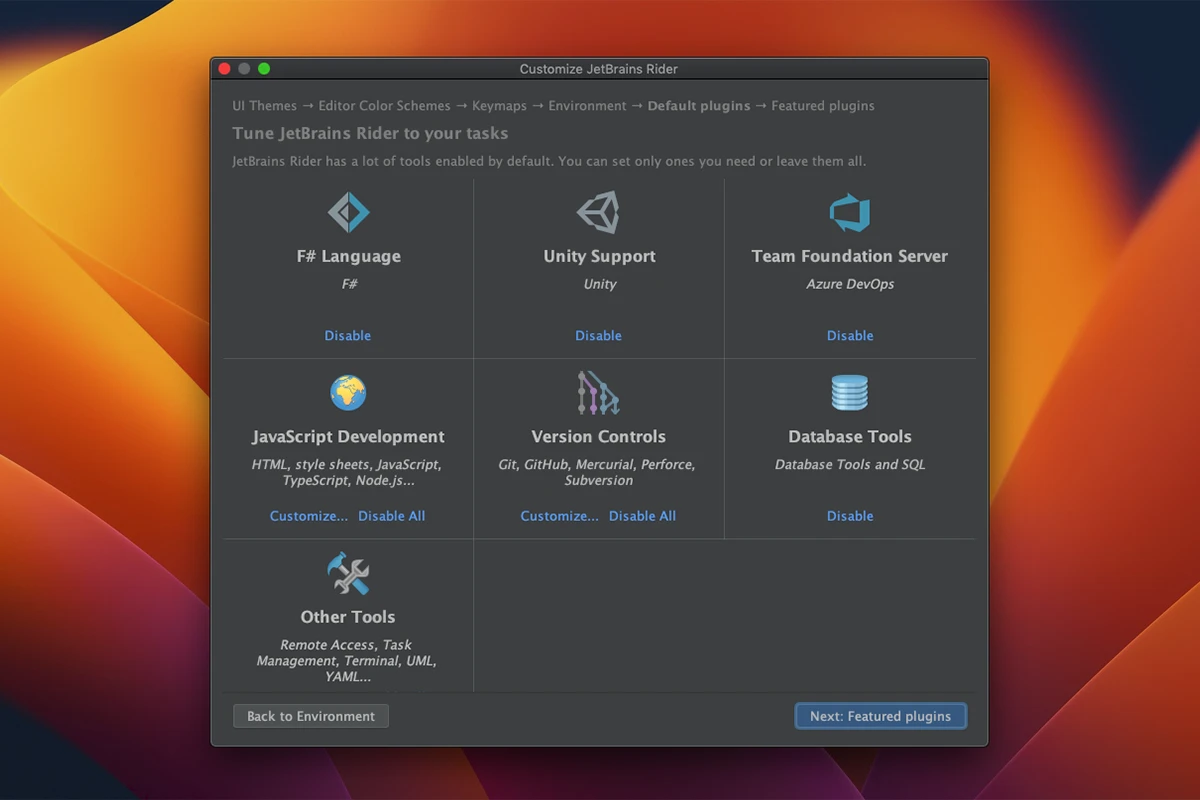This screenshot has height=800, width=1200.
Task: Click the Back to Environment button
Action: [311, 716]
